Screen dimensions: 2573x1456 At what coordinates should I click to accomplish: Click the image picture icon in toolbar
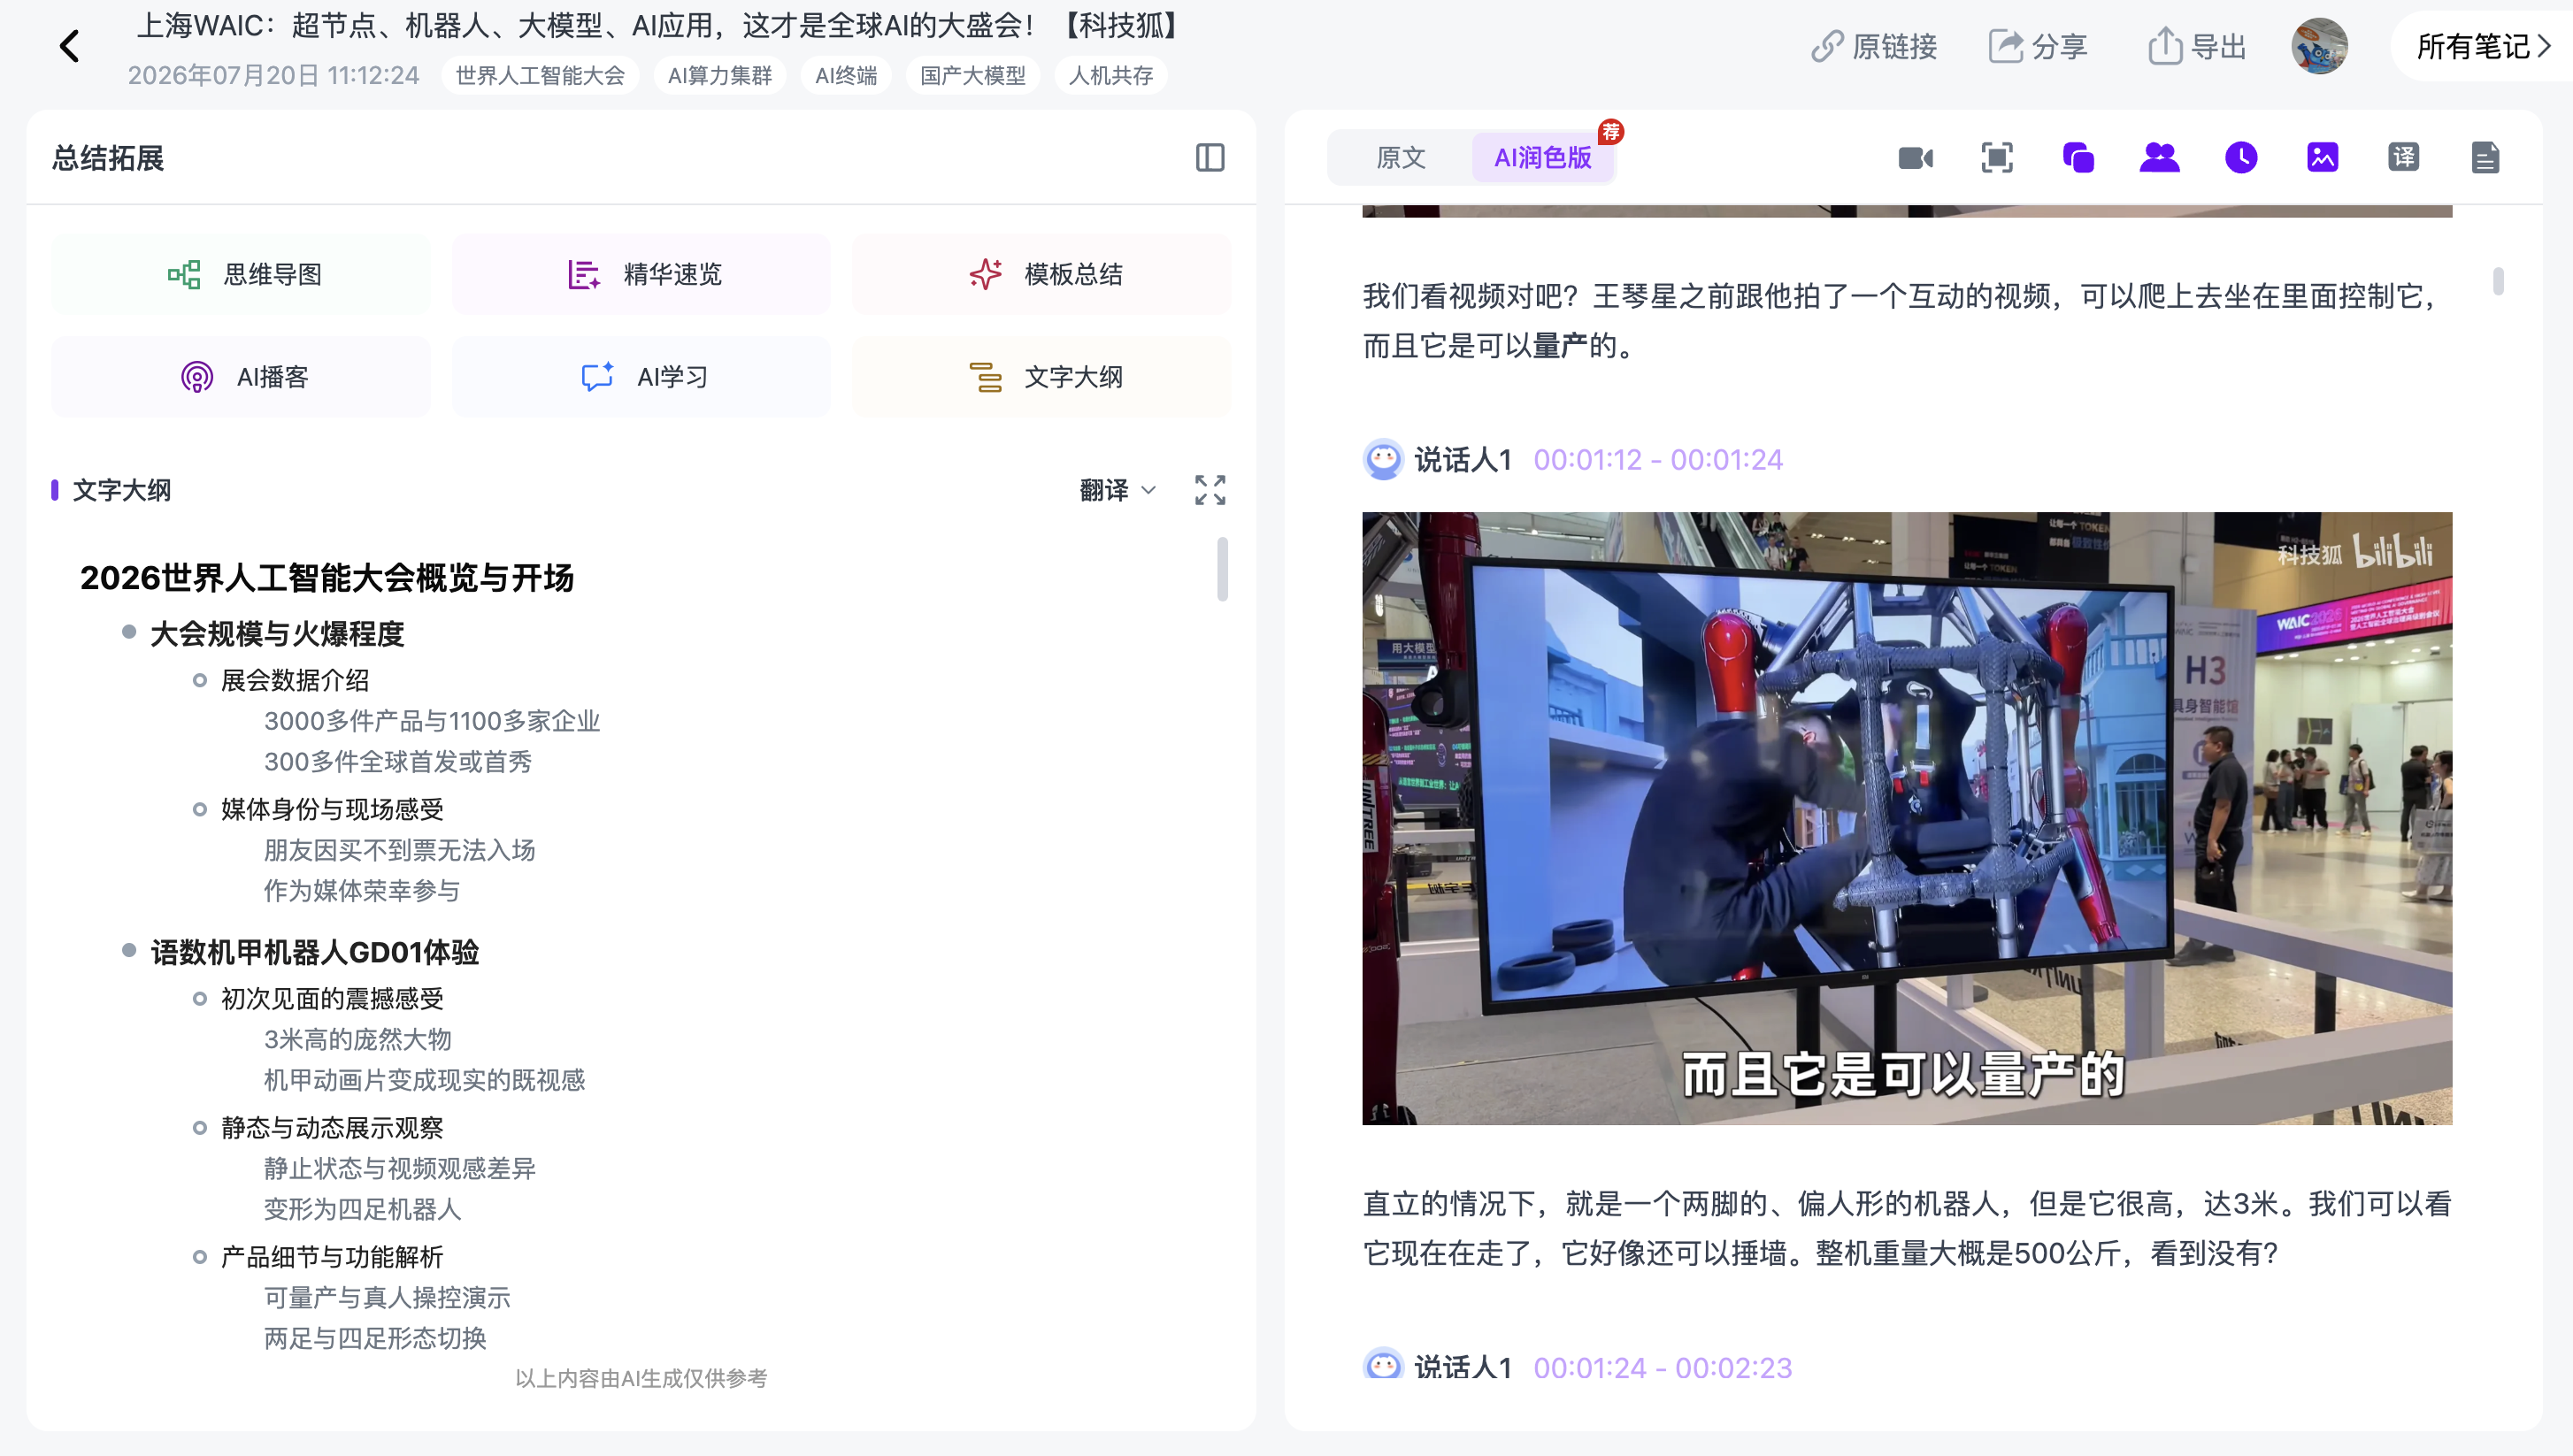click(2322, 158)
